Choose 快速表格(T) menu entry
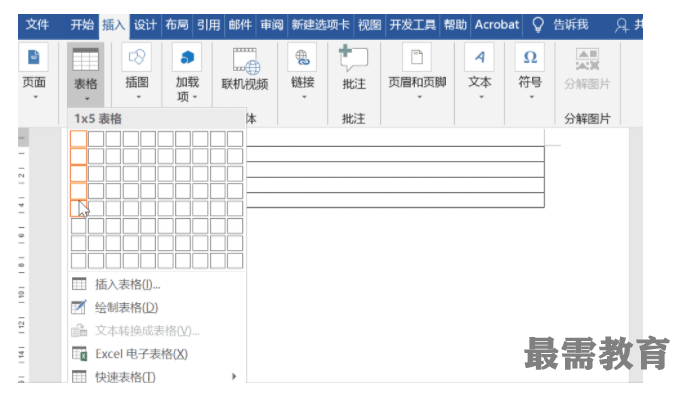676x393 pixels. [157, 376]
